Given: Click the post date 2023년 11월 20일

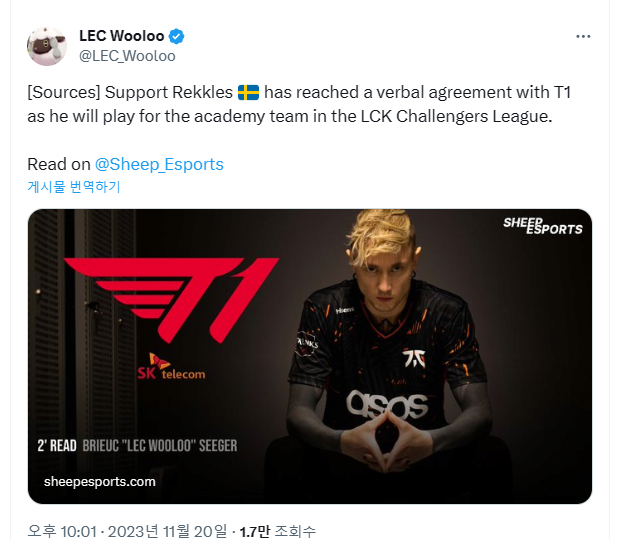Looking at the screenshot, I should tap(167, 531).
